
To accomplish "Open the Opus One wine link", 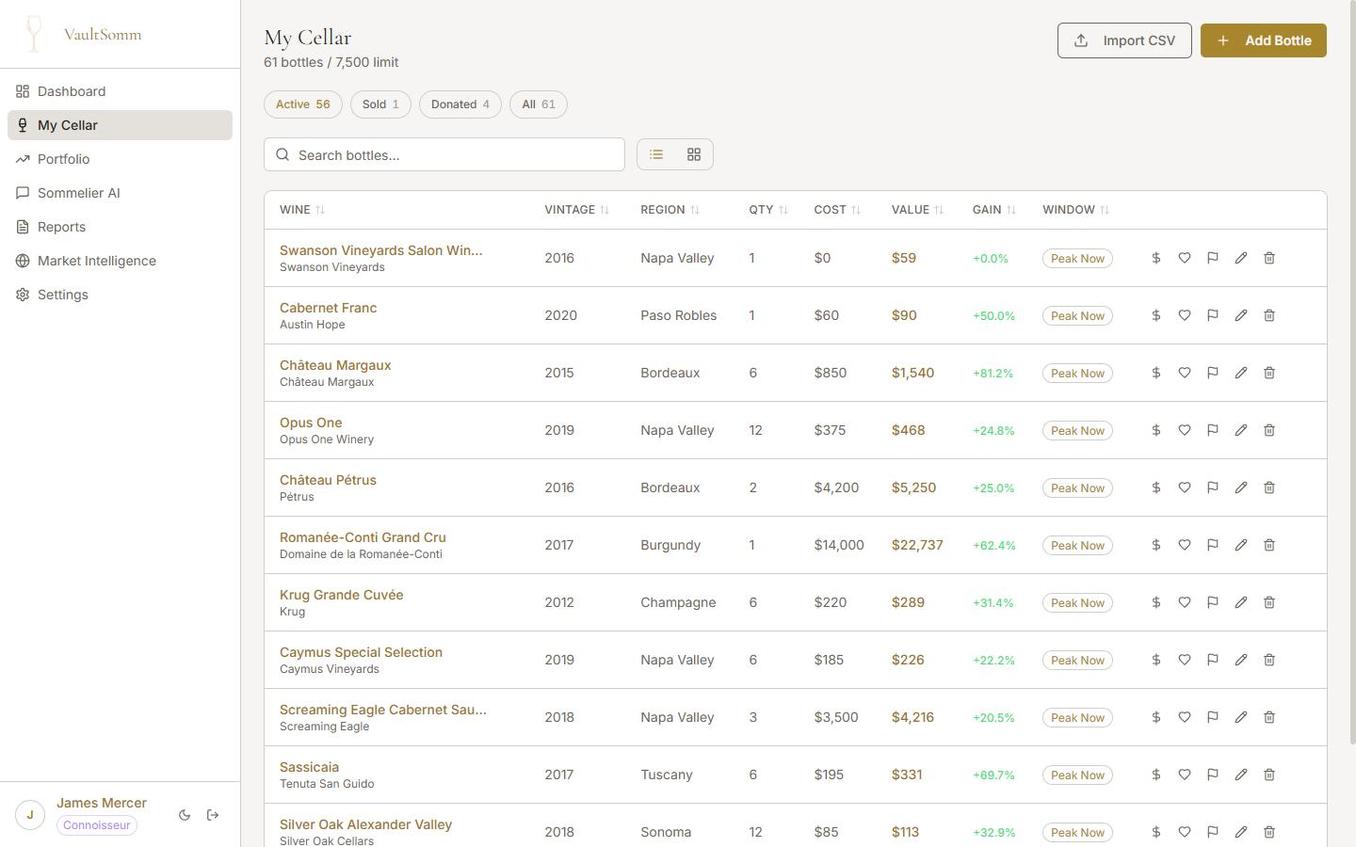I will 311,423.
